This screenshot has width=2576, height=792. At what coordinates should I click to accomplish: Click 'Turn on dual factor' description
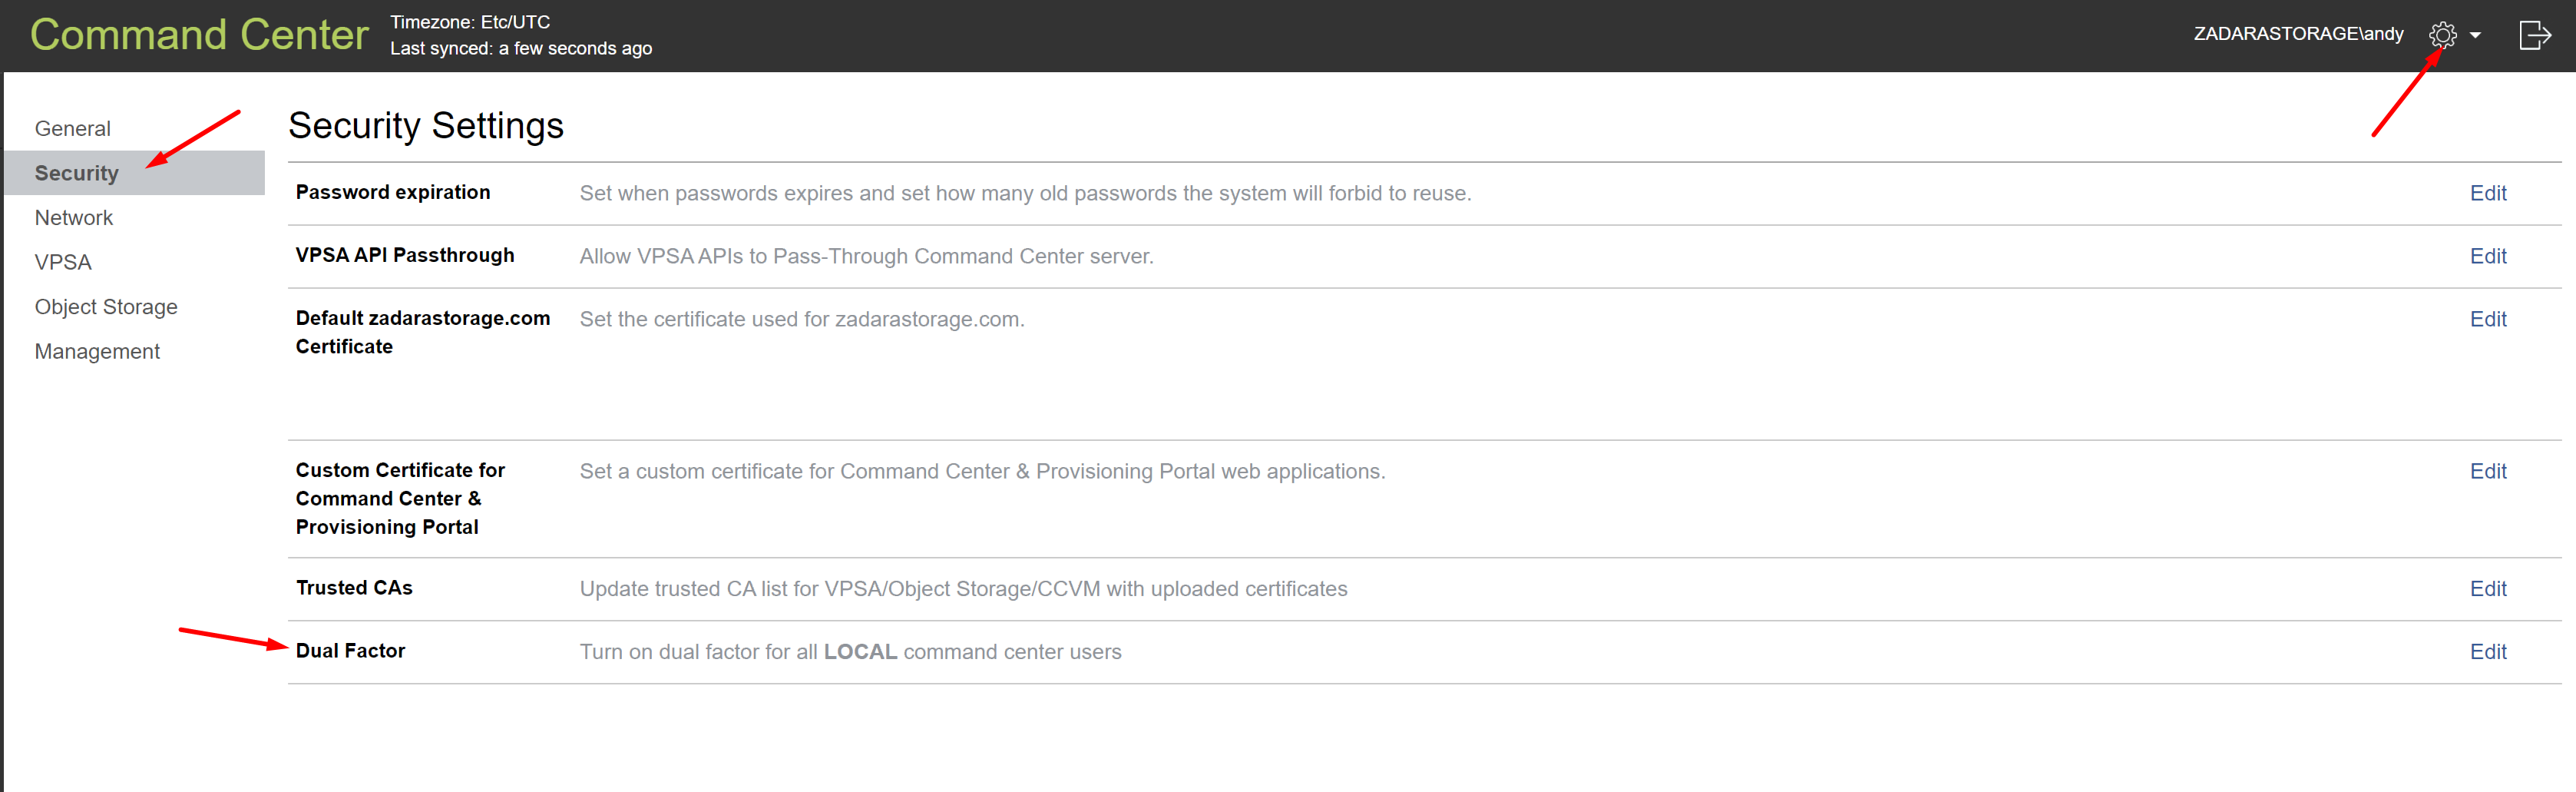click(850, 652)
